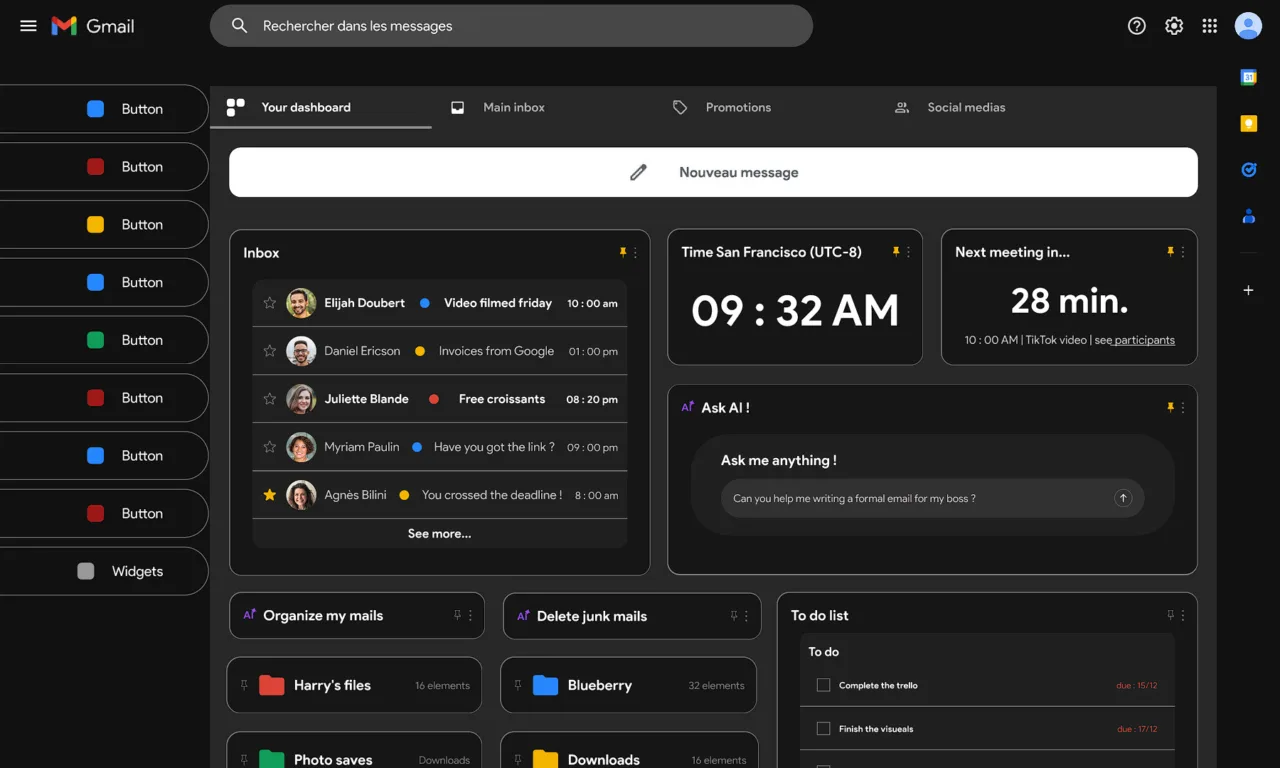This screenshot has width=1280, height=768.
Task: Open Gmail settings gear
Action: [1174, 26]
